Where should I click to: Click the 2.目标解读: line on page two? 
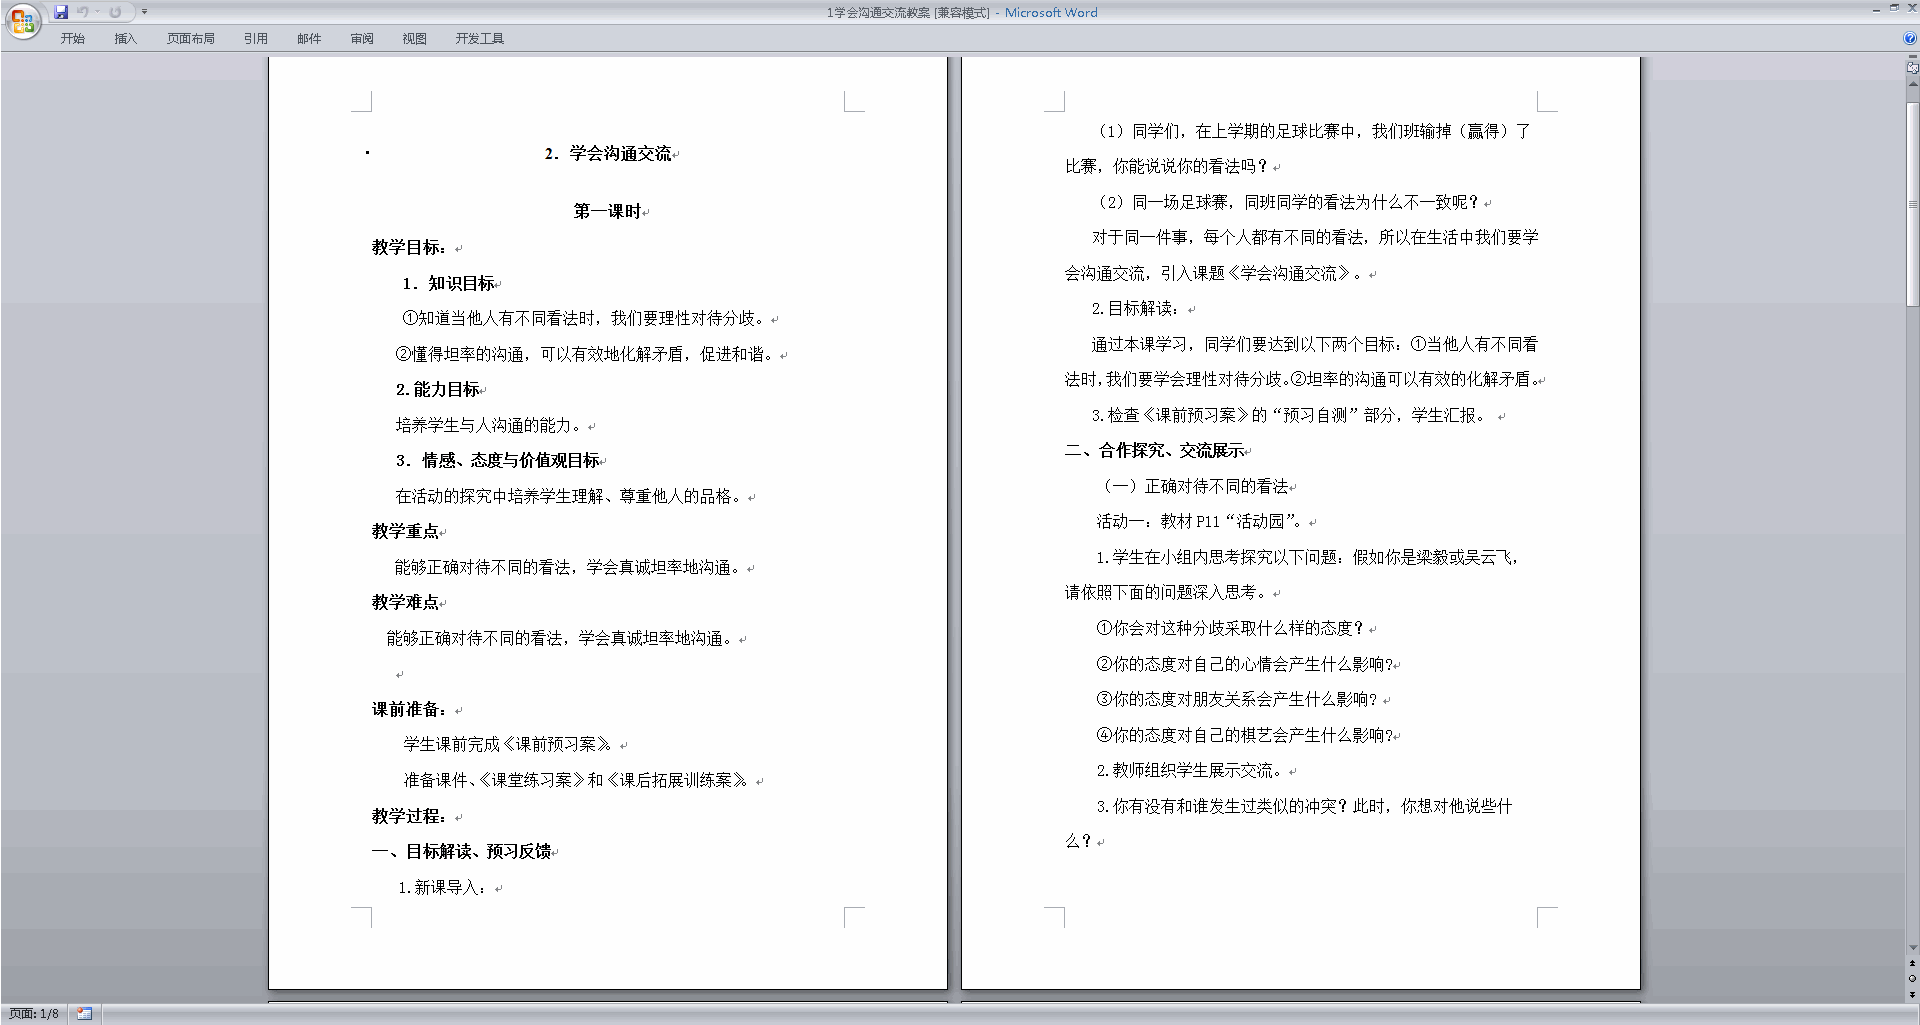[x=1135, y=308]
